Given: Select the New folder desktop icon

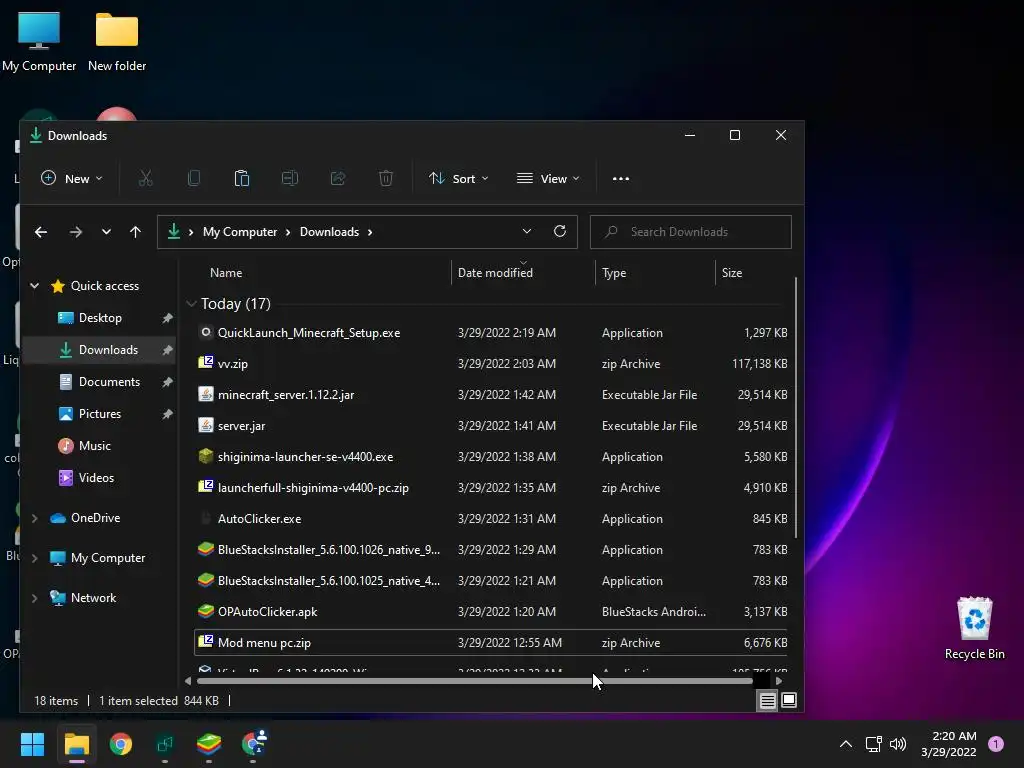Looking at the screenshot, I should [x=117, y=40].
